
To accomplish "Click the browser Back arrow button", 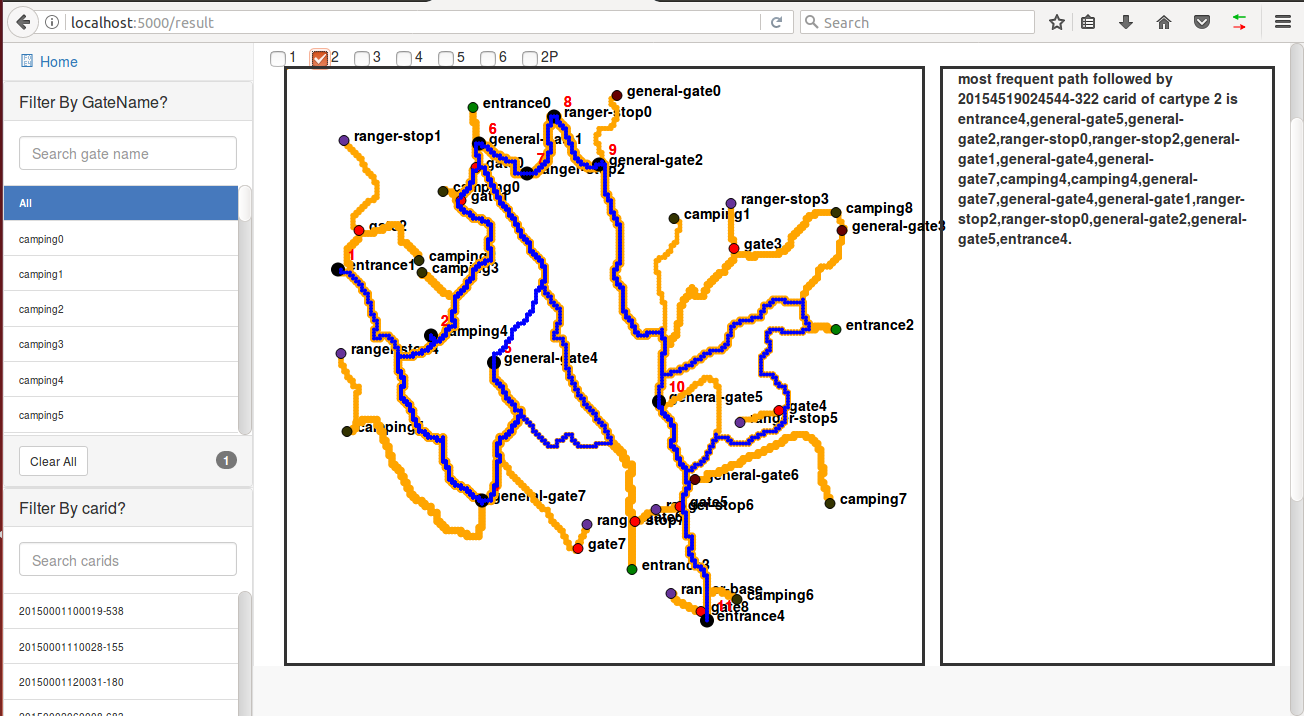I will pos(22,22).
